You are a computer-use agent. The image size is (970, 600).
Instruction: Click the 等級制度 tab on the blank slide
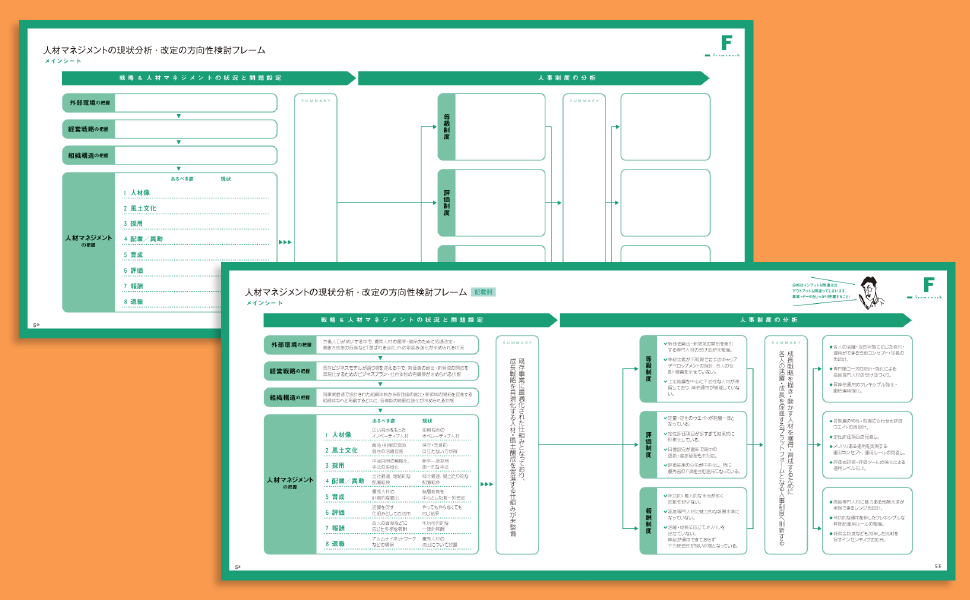(x=447, y=127)
